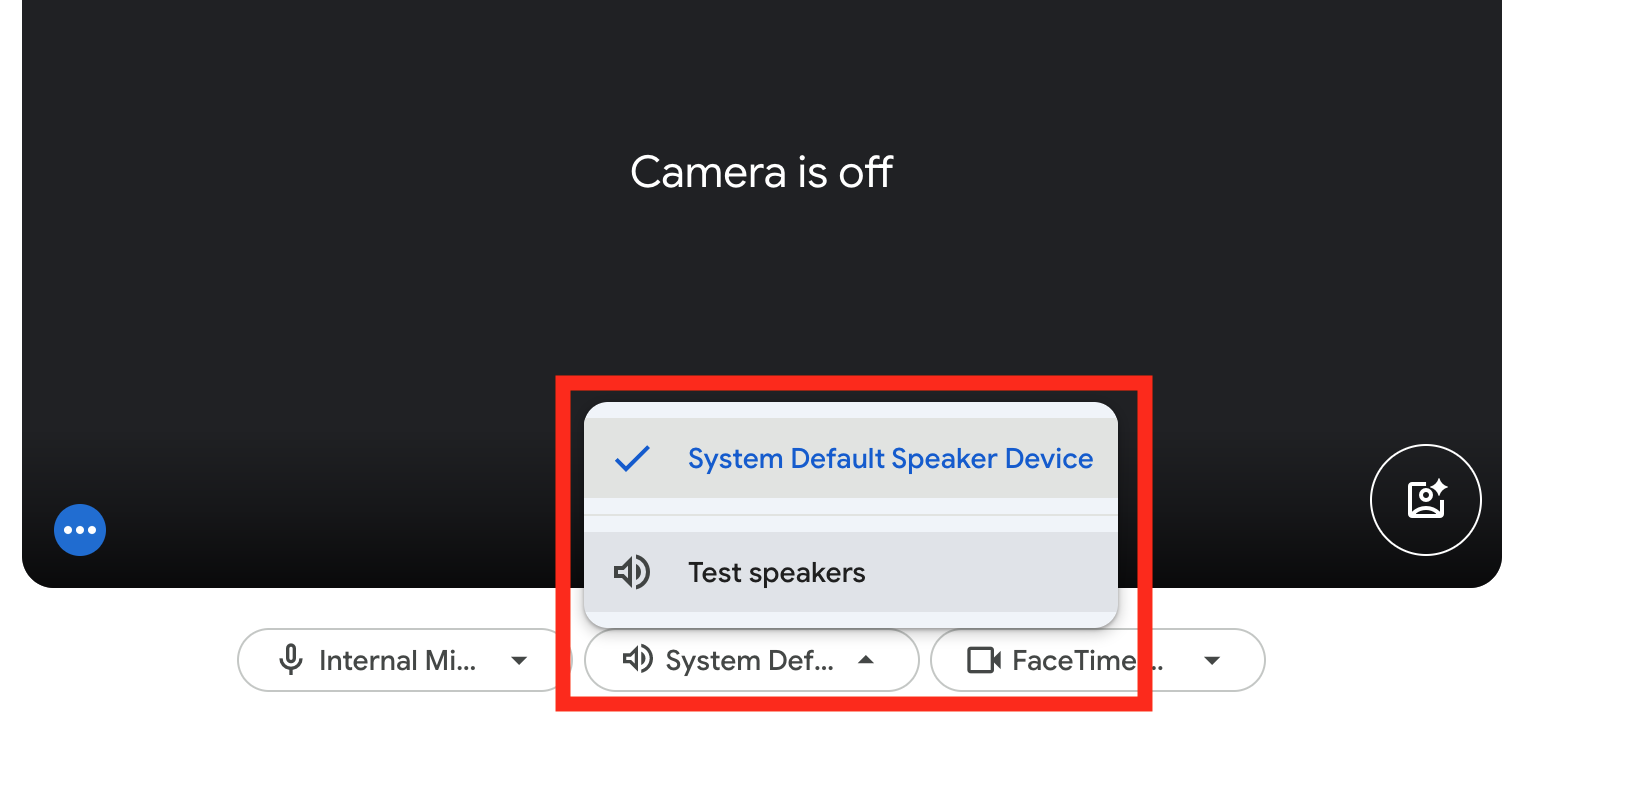Click the "Camera is off" text

click(761, 172)
